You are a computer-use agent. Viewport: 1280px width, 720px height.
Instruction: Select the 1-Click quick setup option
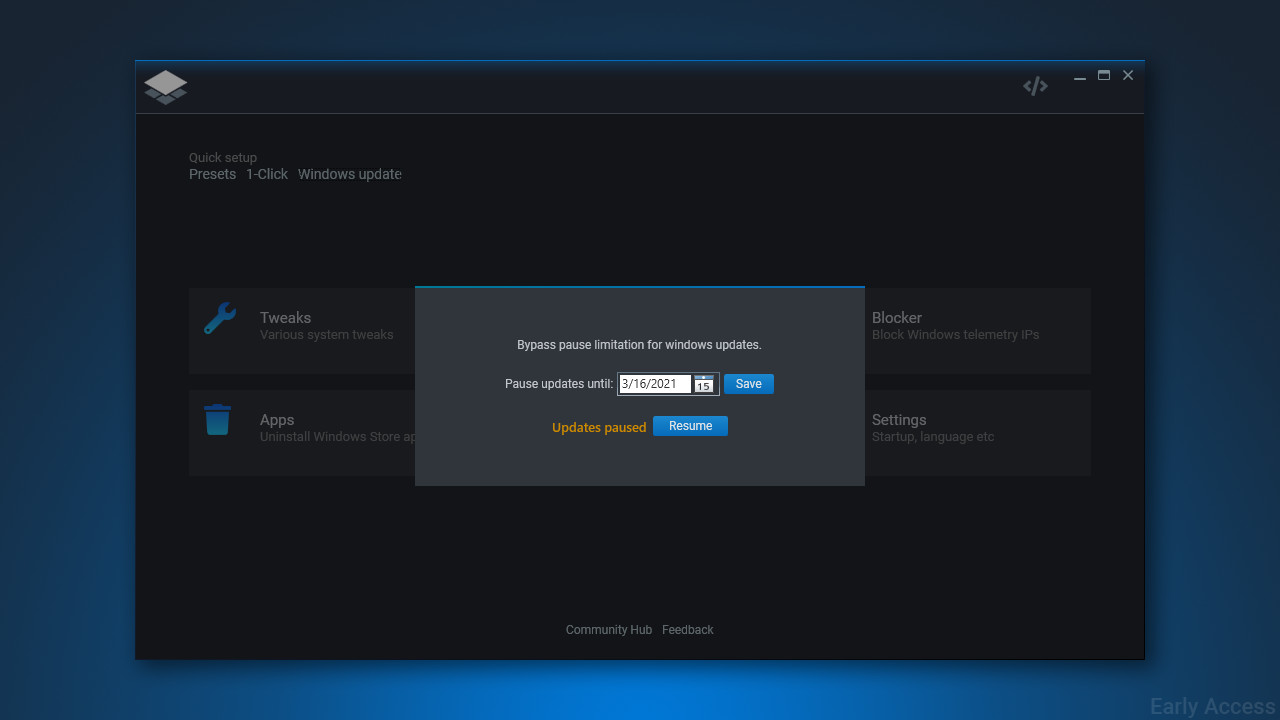[x=266, y=174]
